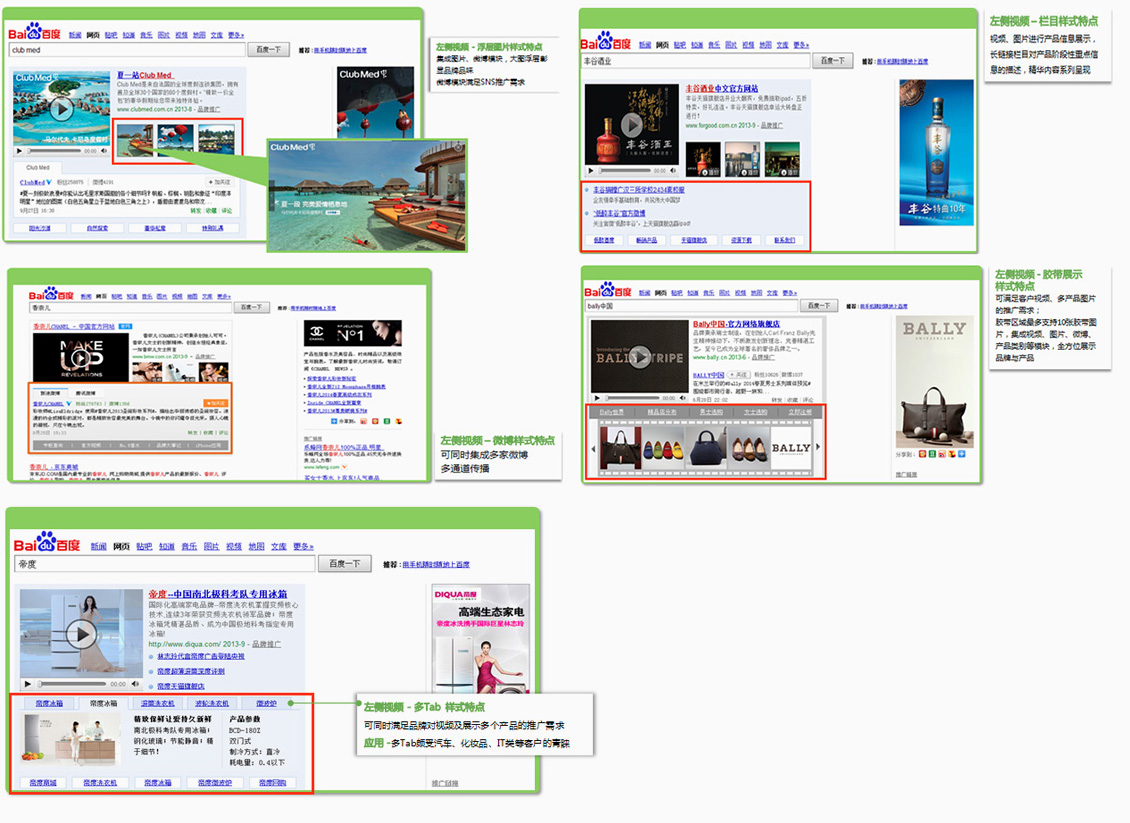Select the Bally世界 filmstrip tab
The image size is (1130, 823).
coord(612,412)
